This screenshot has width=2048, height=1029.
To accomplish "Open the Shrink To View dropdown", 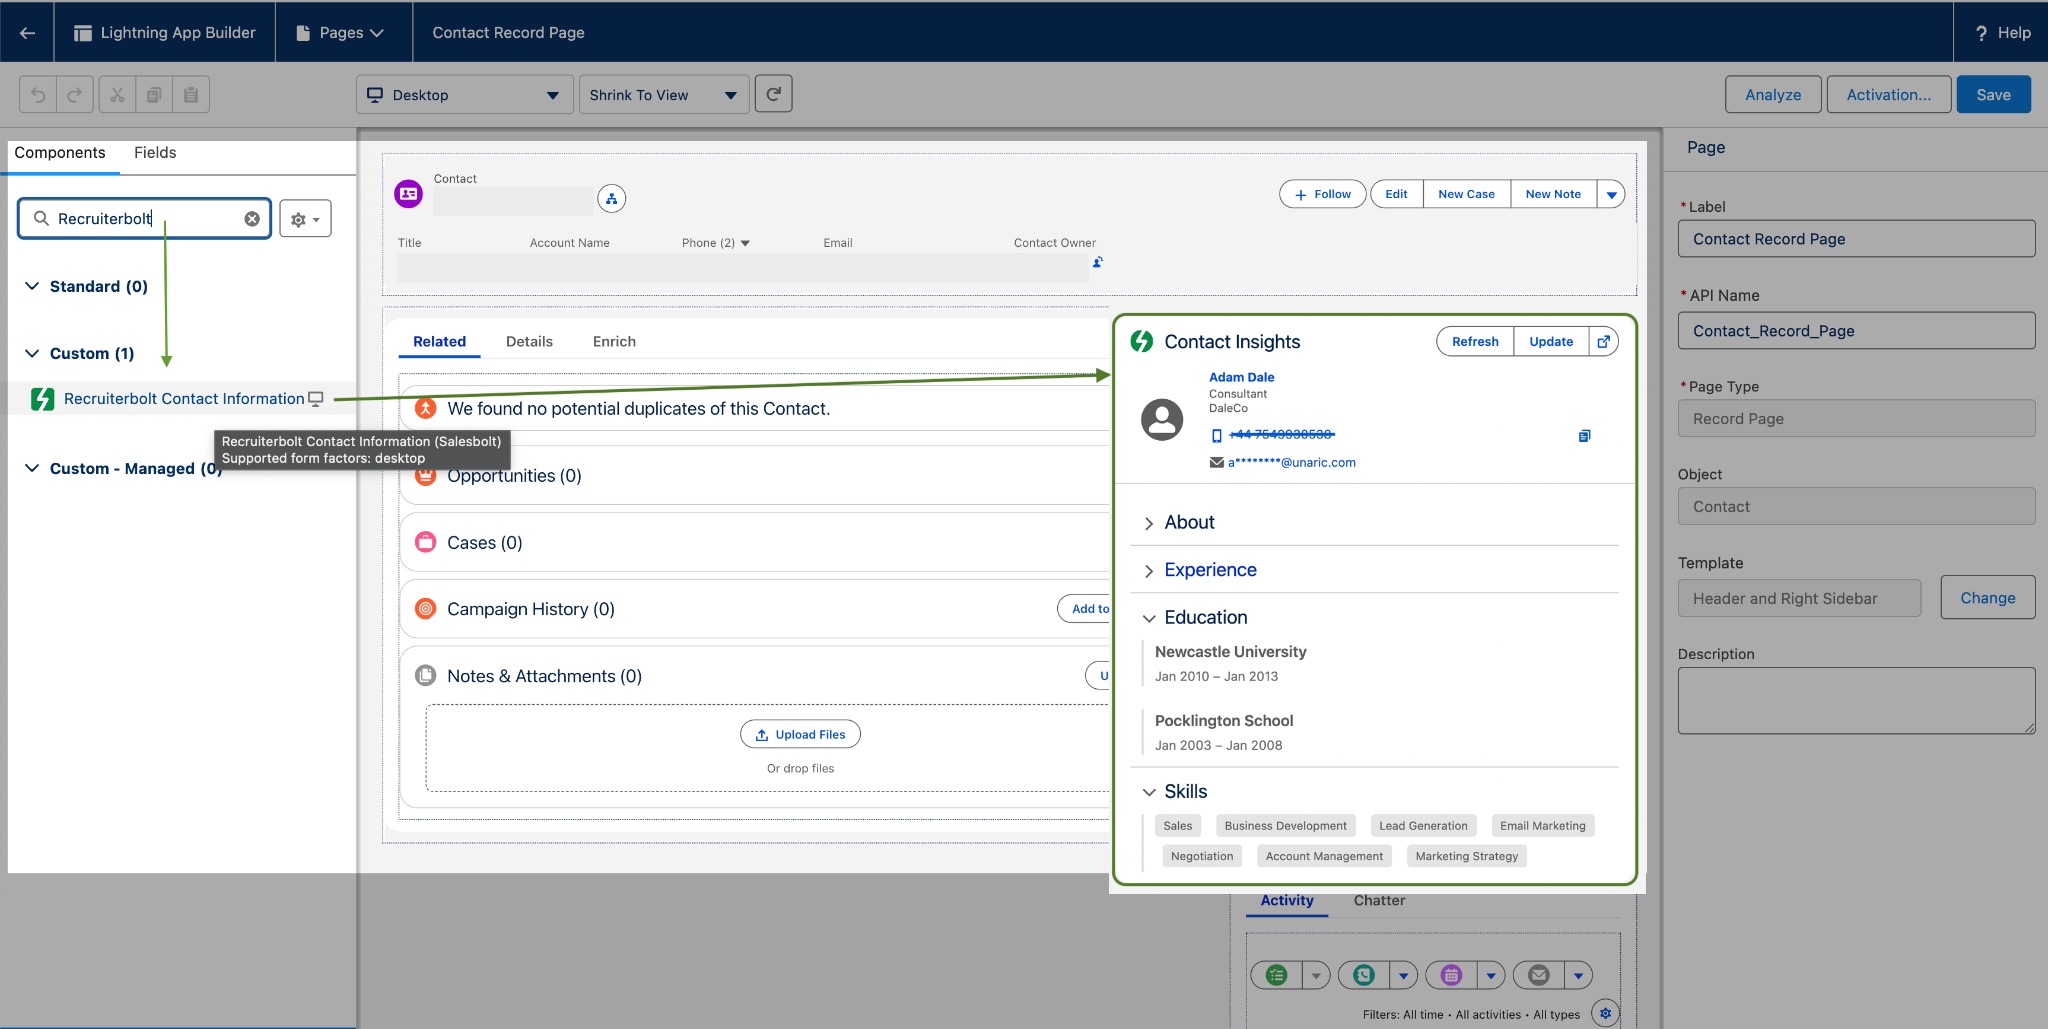I will click(664, 95).
